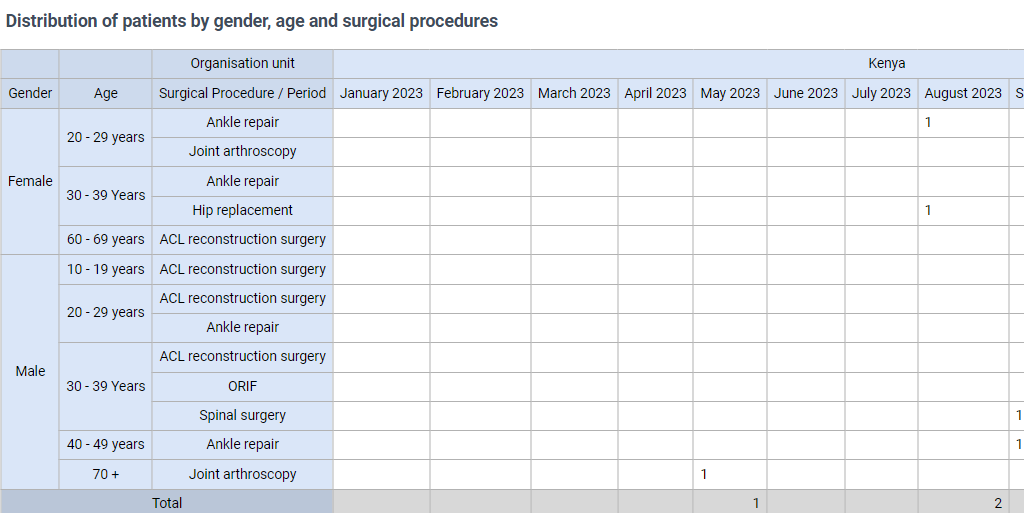Click the May 2023 period header
1024x513 pixels.
point(730,93)
